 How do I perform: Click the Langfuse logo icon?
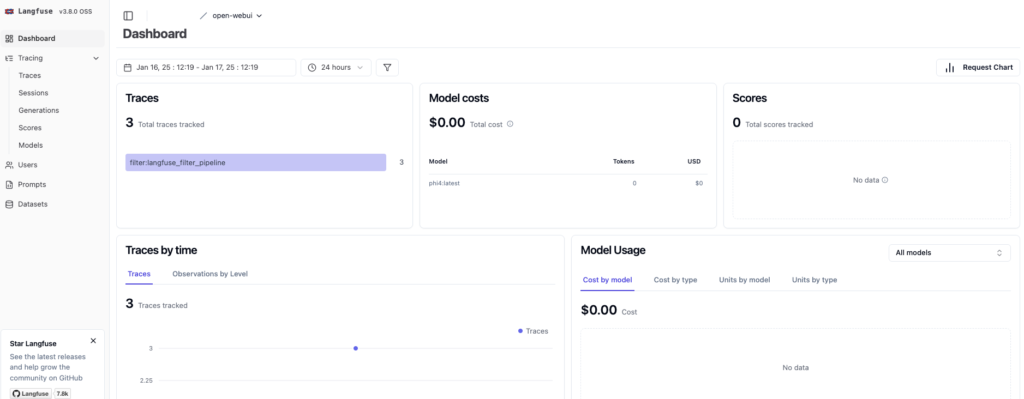coord(9,11)
